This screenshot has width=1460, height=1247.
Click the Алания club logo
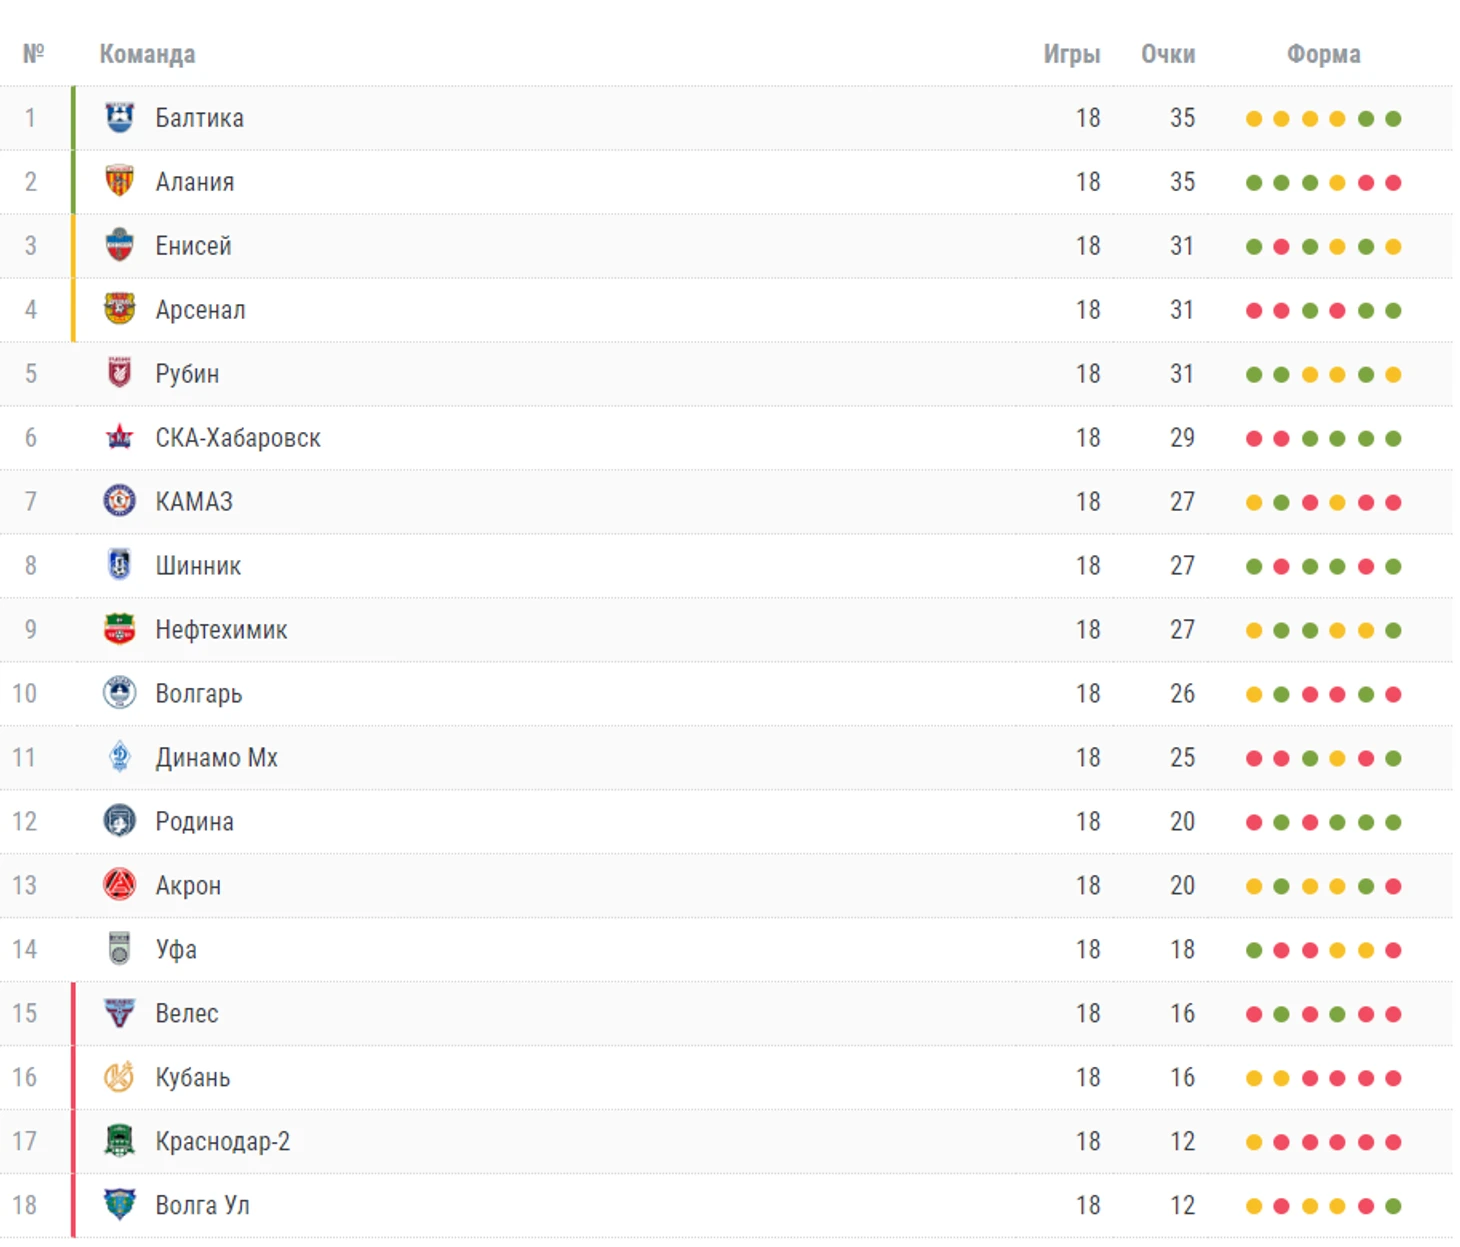click(x=119, y=181)
